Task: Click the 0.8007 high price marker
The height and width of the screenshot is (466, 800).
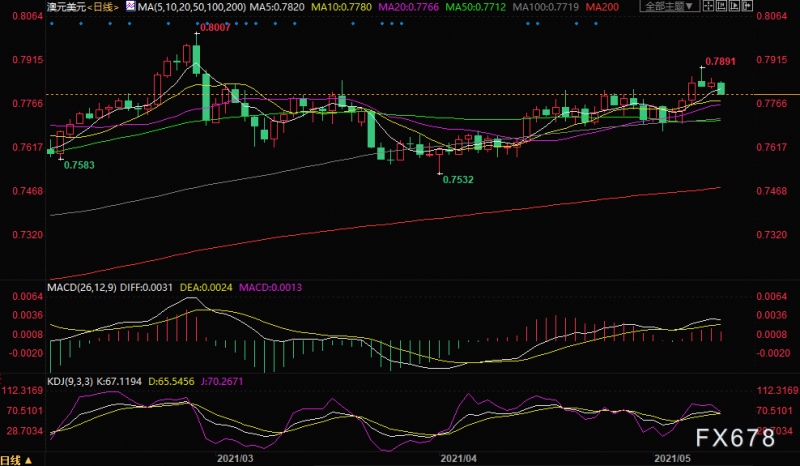Action: click(x=214, y=28)
